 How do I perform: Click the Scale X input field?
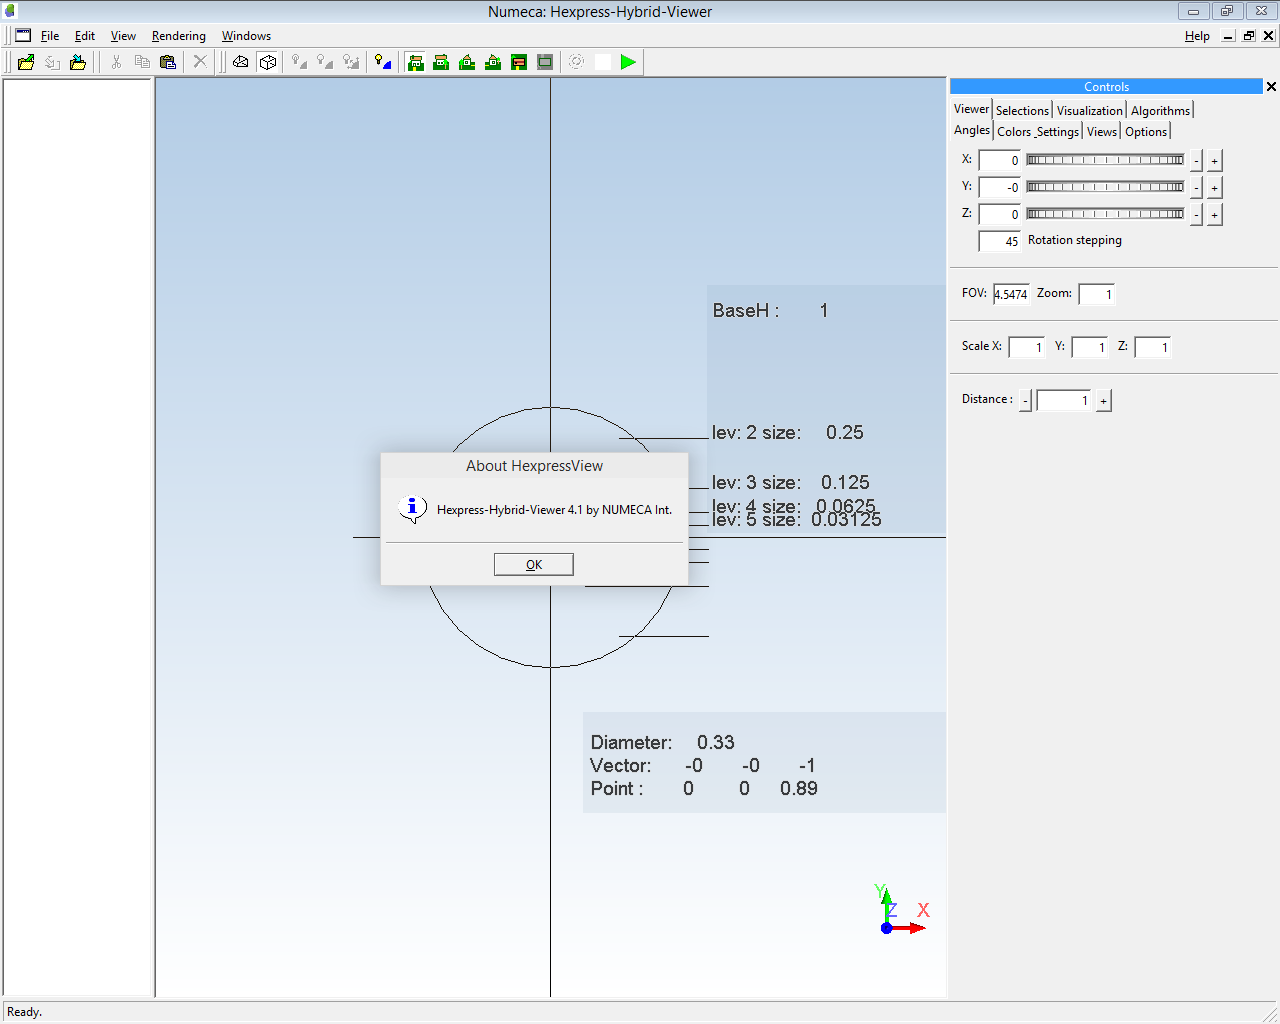coord(1026,347)
